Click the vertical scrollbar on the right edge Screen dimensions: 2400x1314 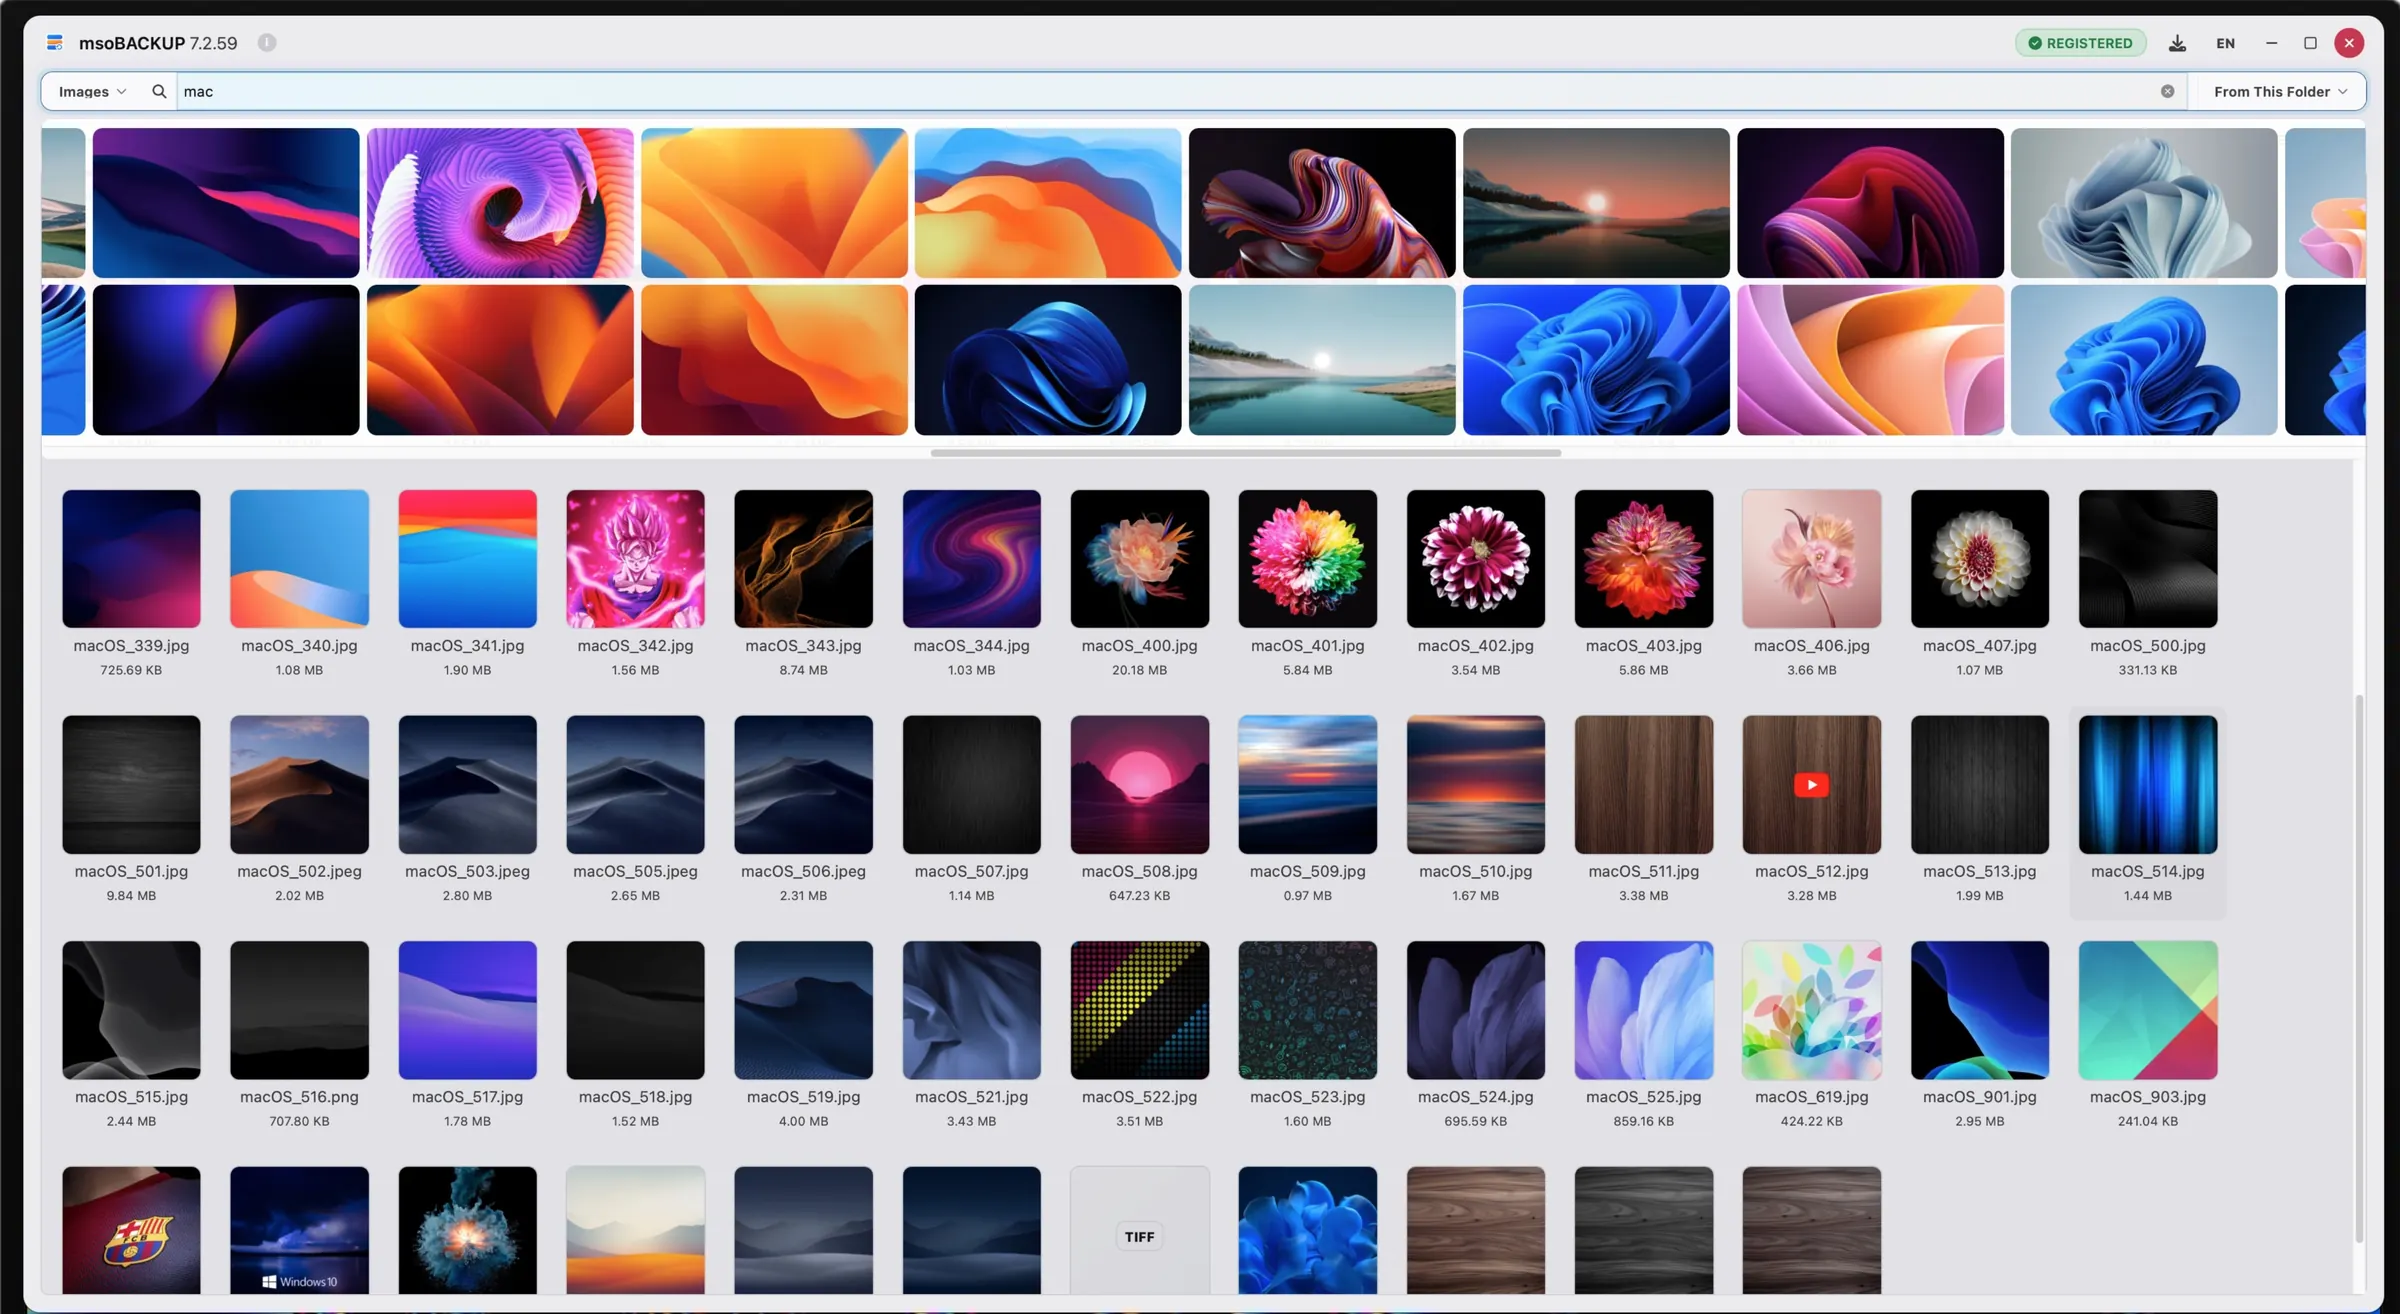point(2359,969)
